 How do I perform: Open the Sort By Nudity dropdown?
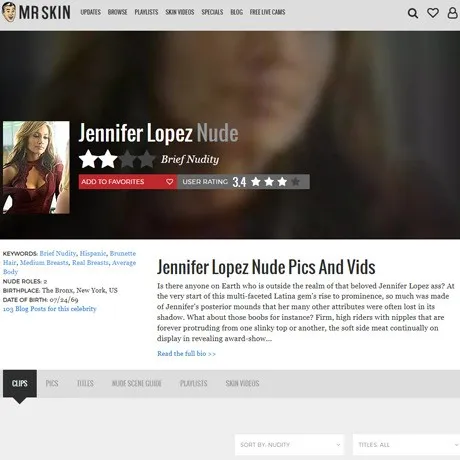tap(289, 445)
